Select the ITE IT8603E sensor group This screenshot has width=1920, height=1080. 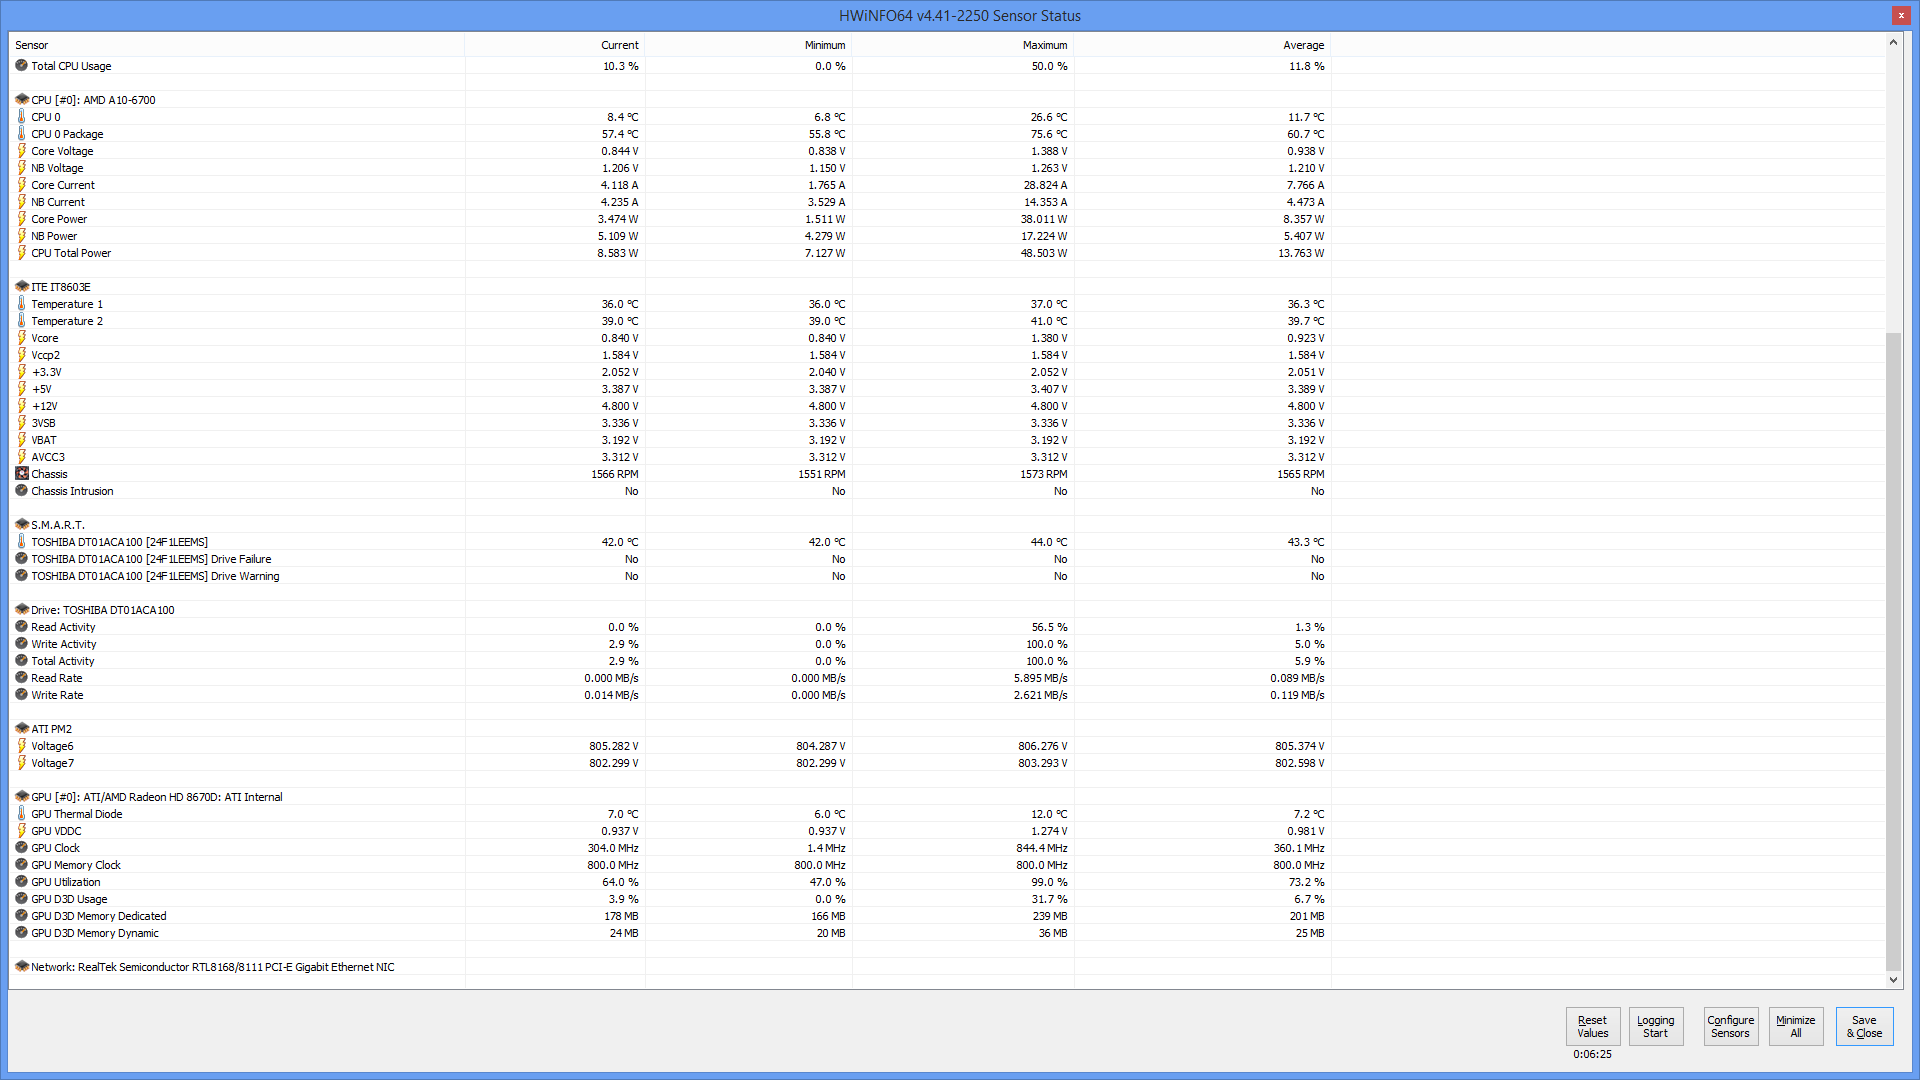(60, 287)
